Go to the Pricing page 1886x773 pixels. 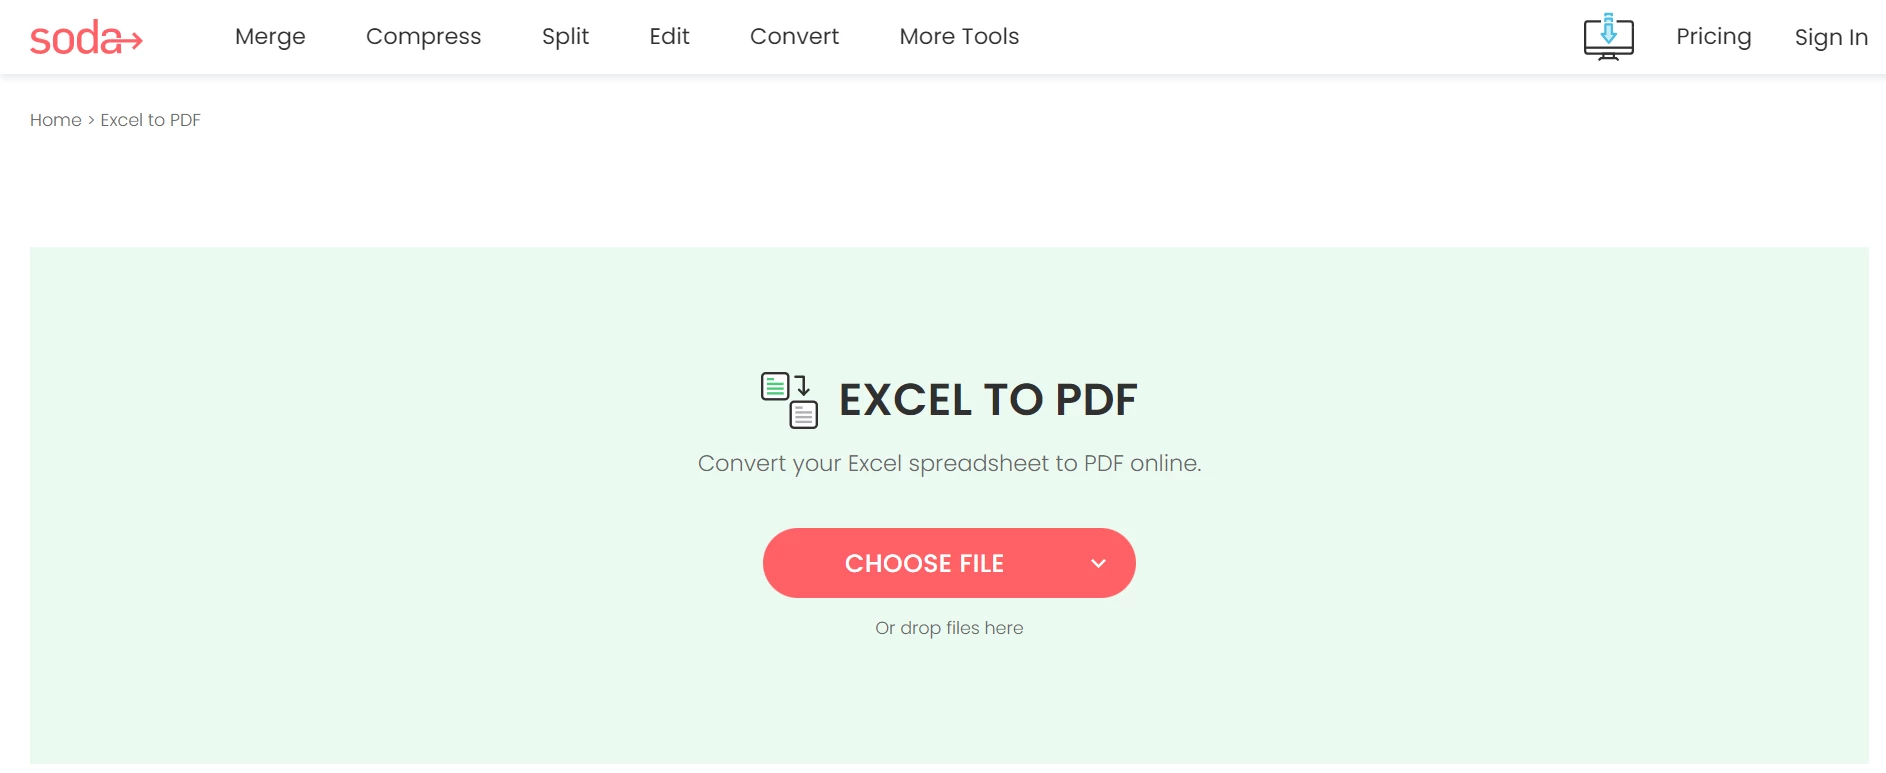click(x=1713, y=37)
